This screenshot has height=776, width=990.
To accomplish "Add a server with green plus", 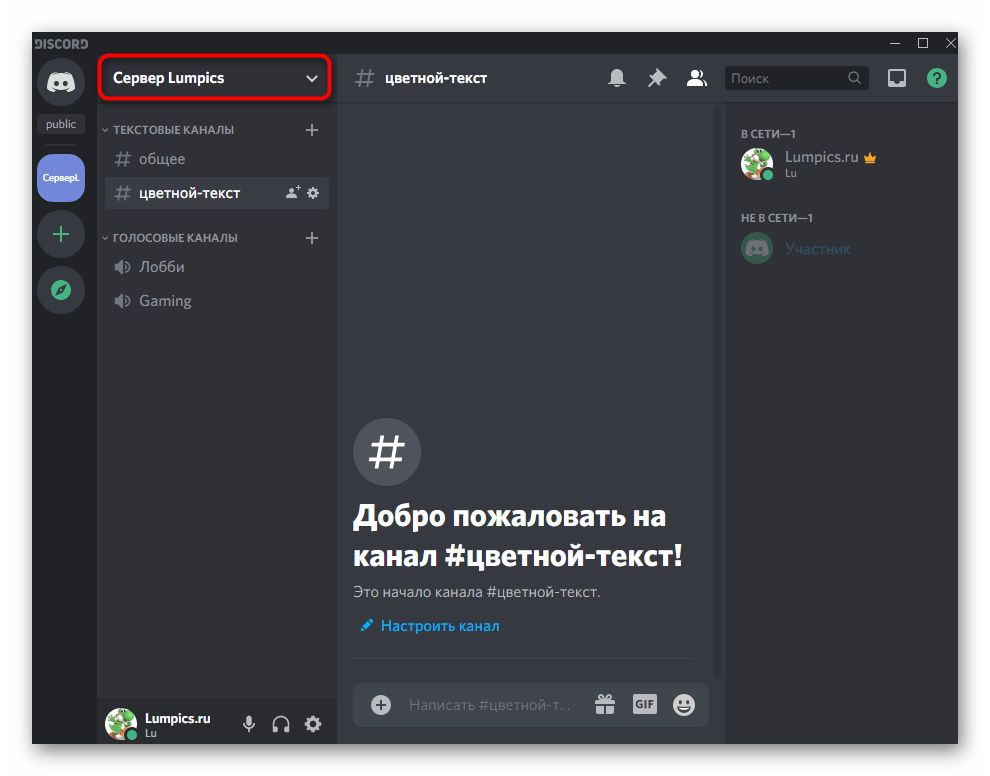I will (x=61, y=235).
